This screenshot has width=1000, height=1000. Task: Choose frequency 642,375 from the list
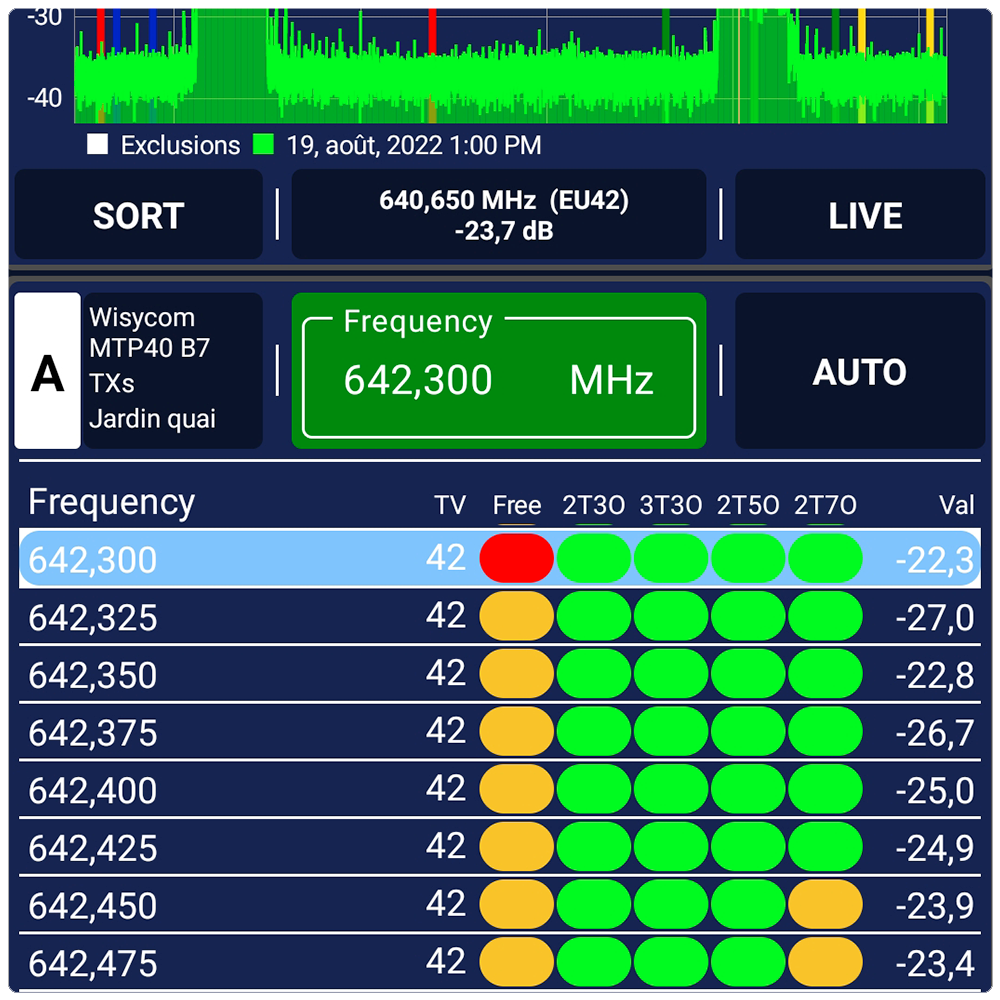coord(500,732)
